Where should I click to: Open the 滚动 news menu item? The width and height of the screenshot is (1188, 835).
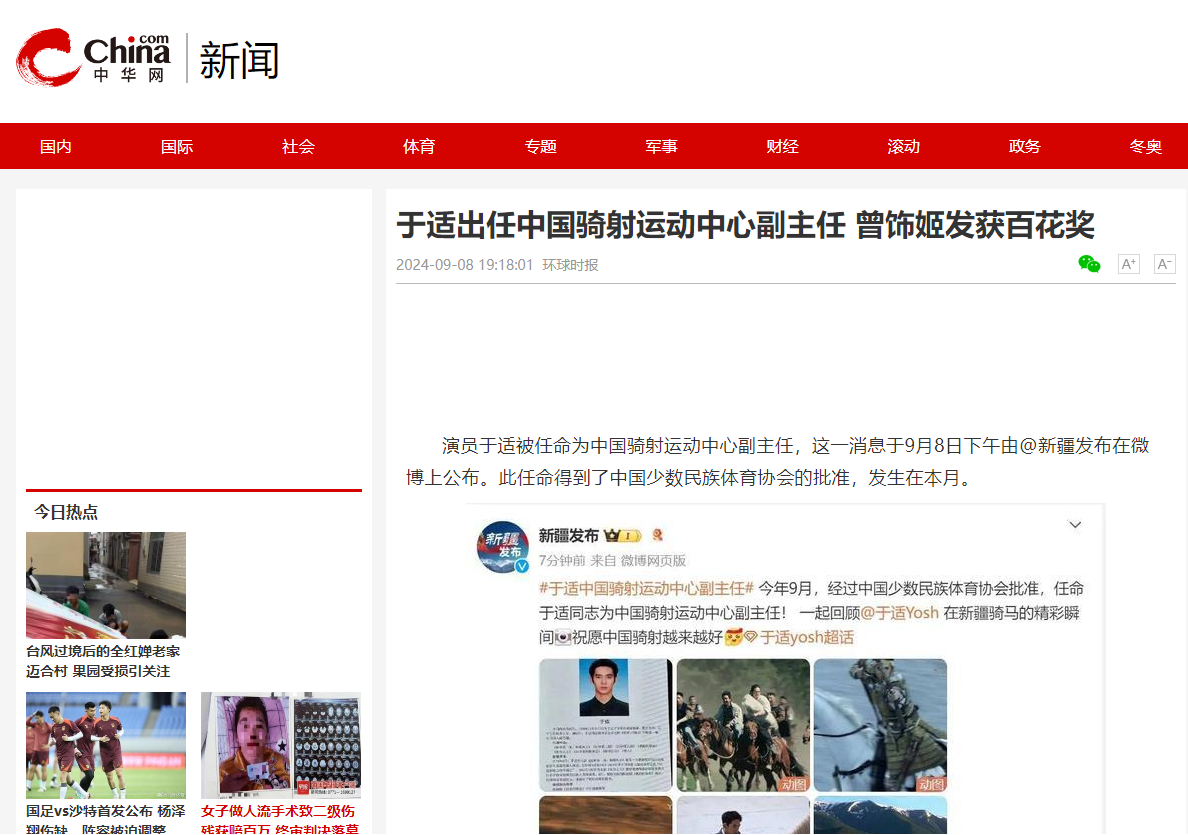tap(904, 146)
